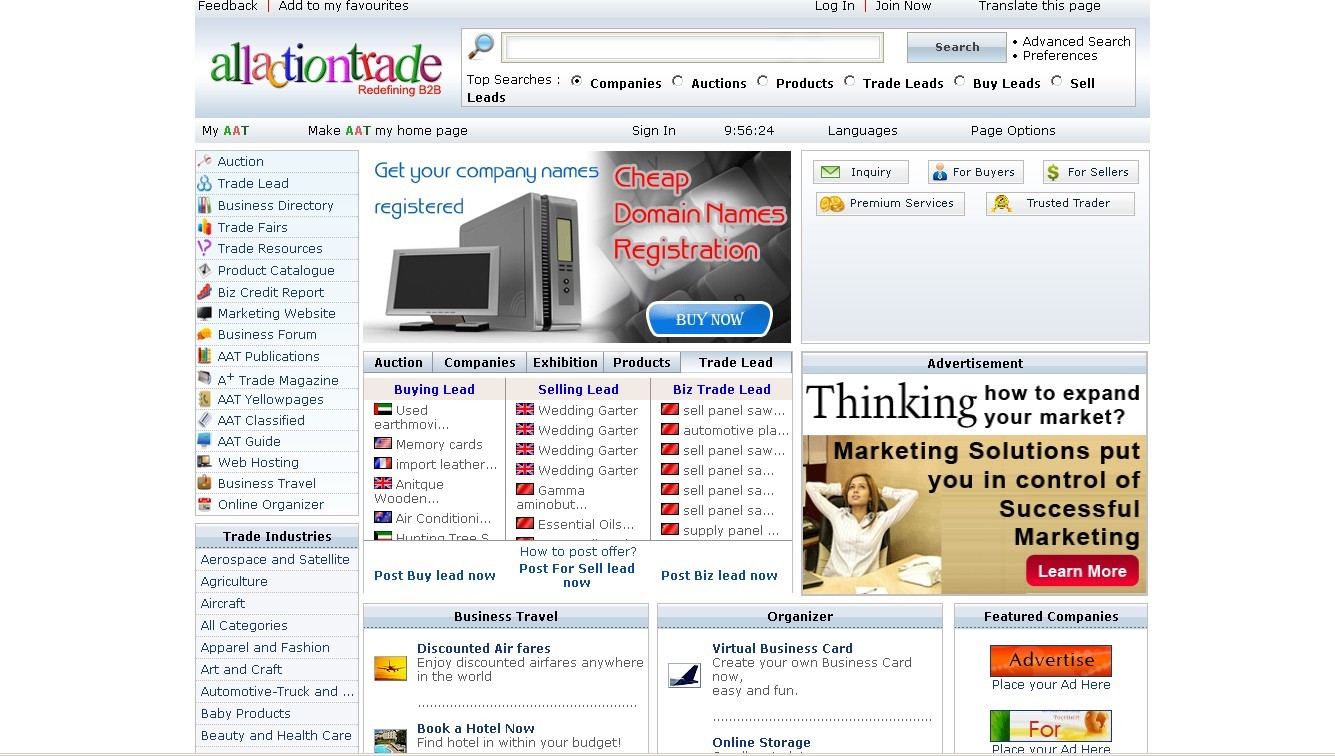Click the A+ Trade Magazine icon
This screenshot has width=1335, height=756.
point(205,379)
